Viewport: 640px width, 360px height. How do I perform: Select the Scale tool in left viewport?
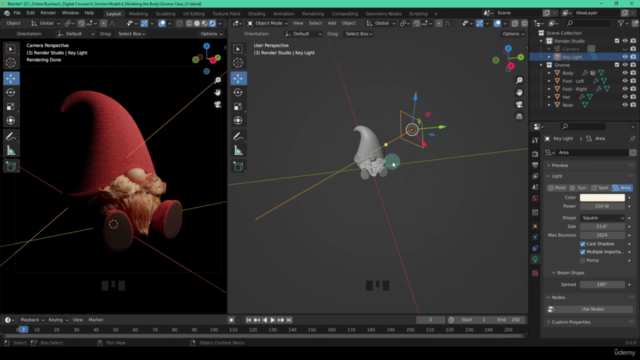click(11, 107)
